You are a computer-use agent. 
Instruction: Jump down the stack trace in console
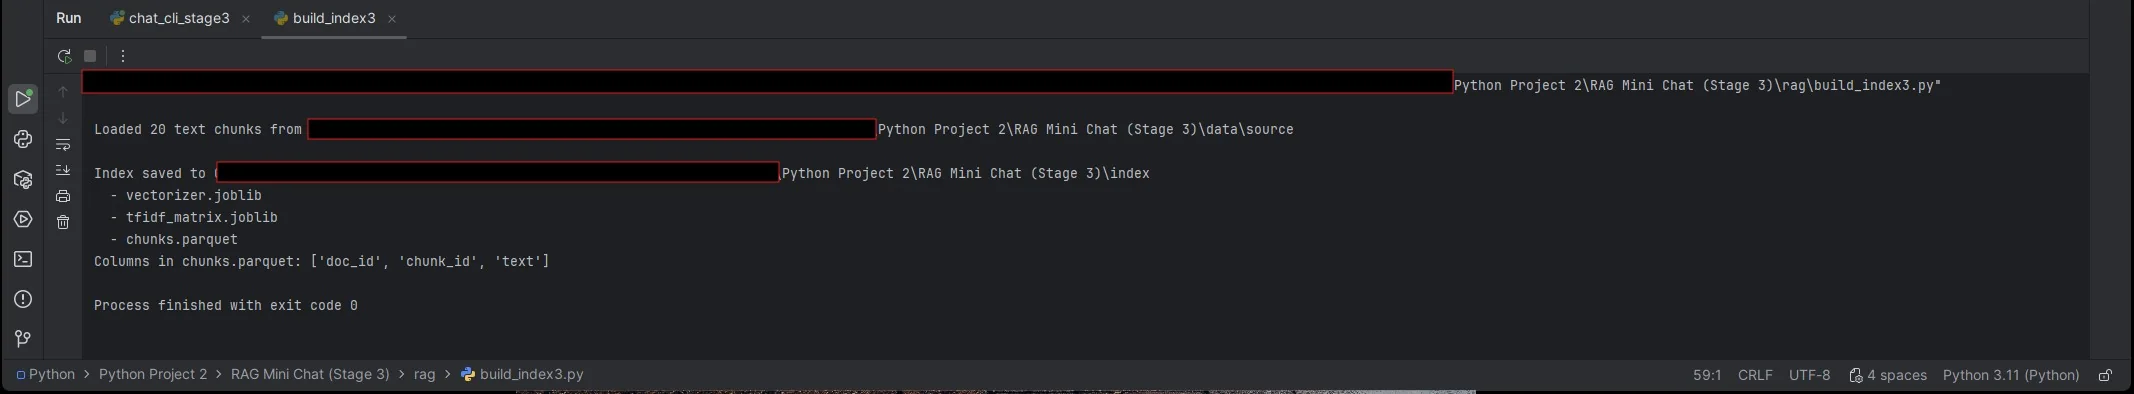pos(63,118)
